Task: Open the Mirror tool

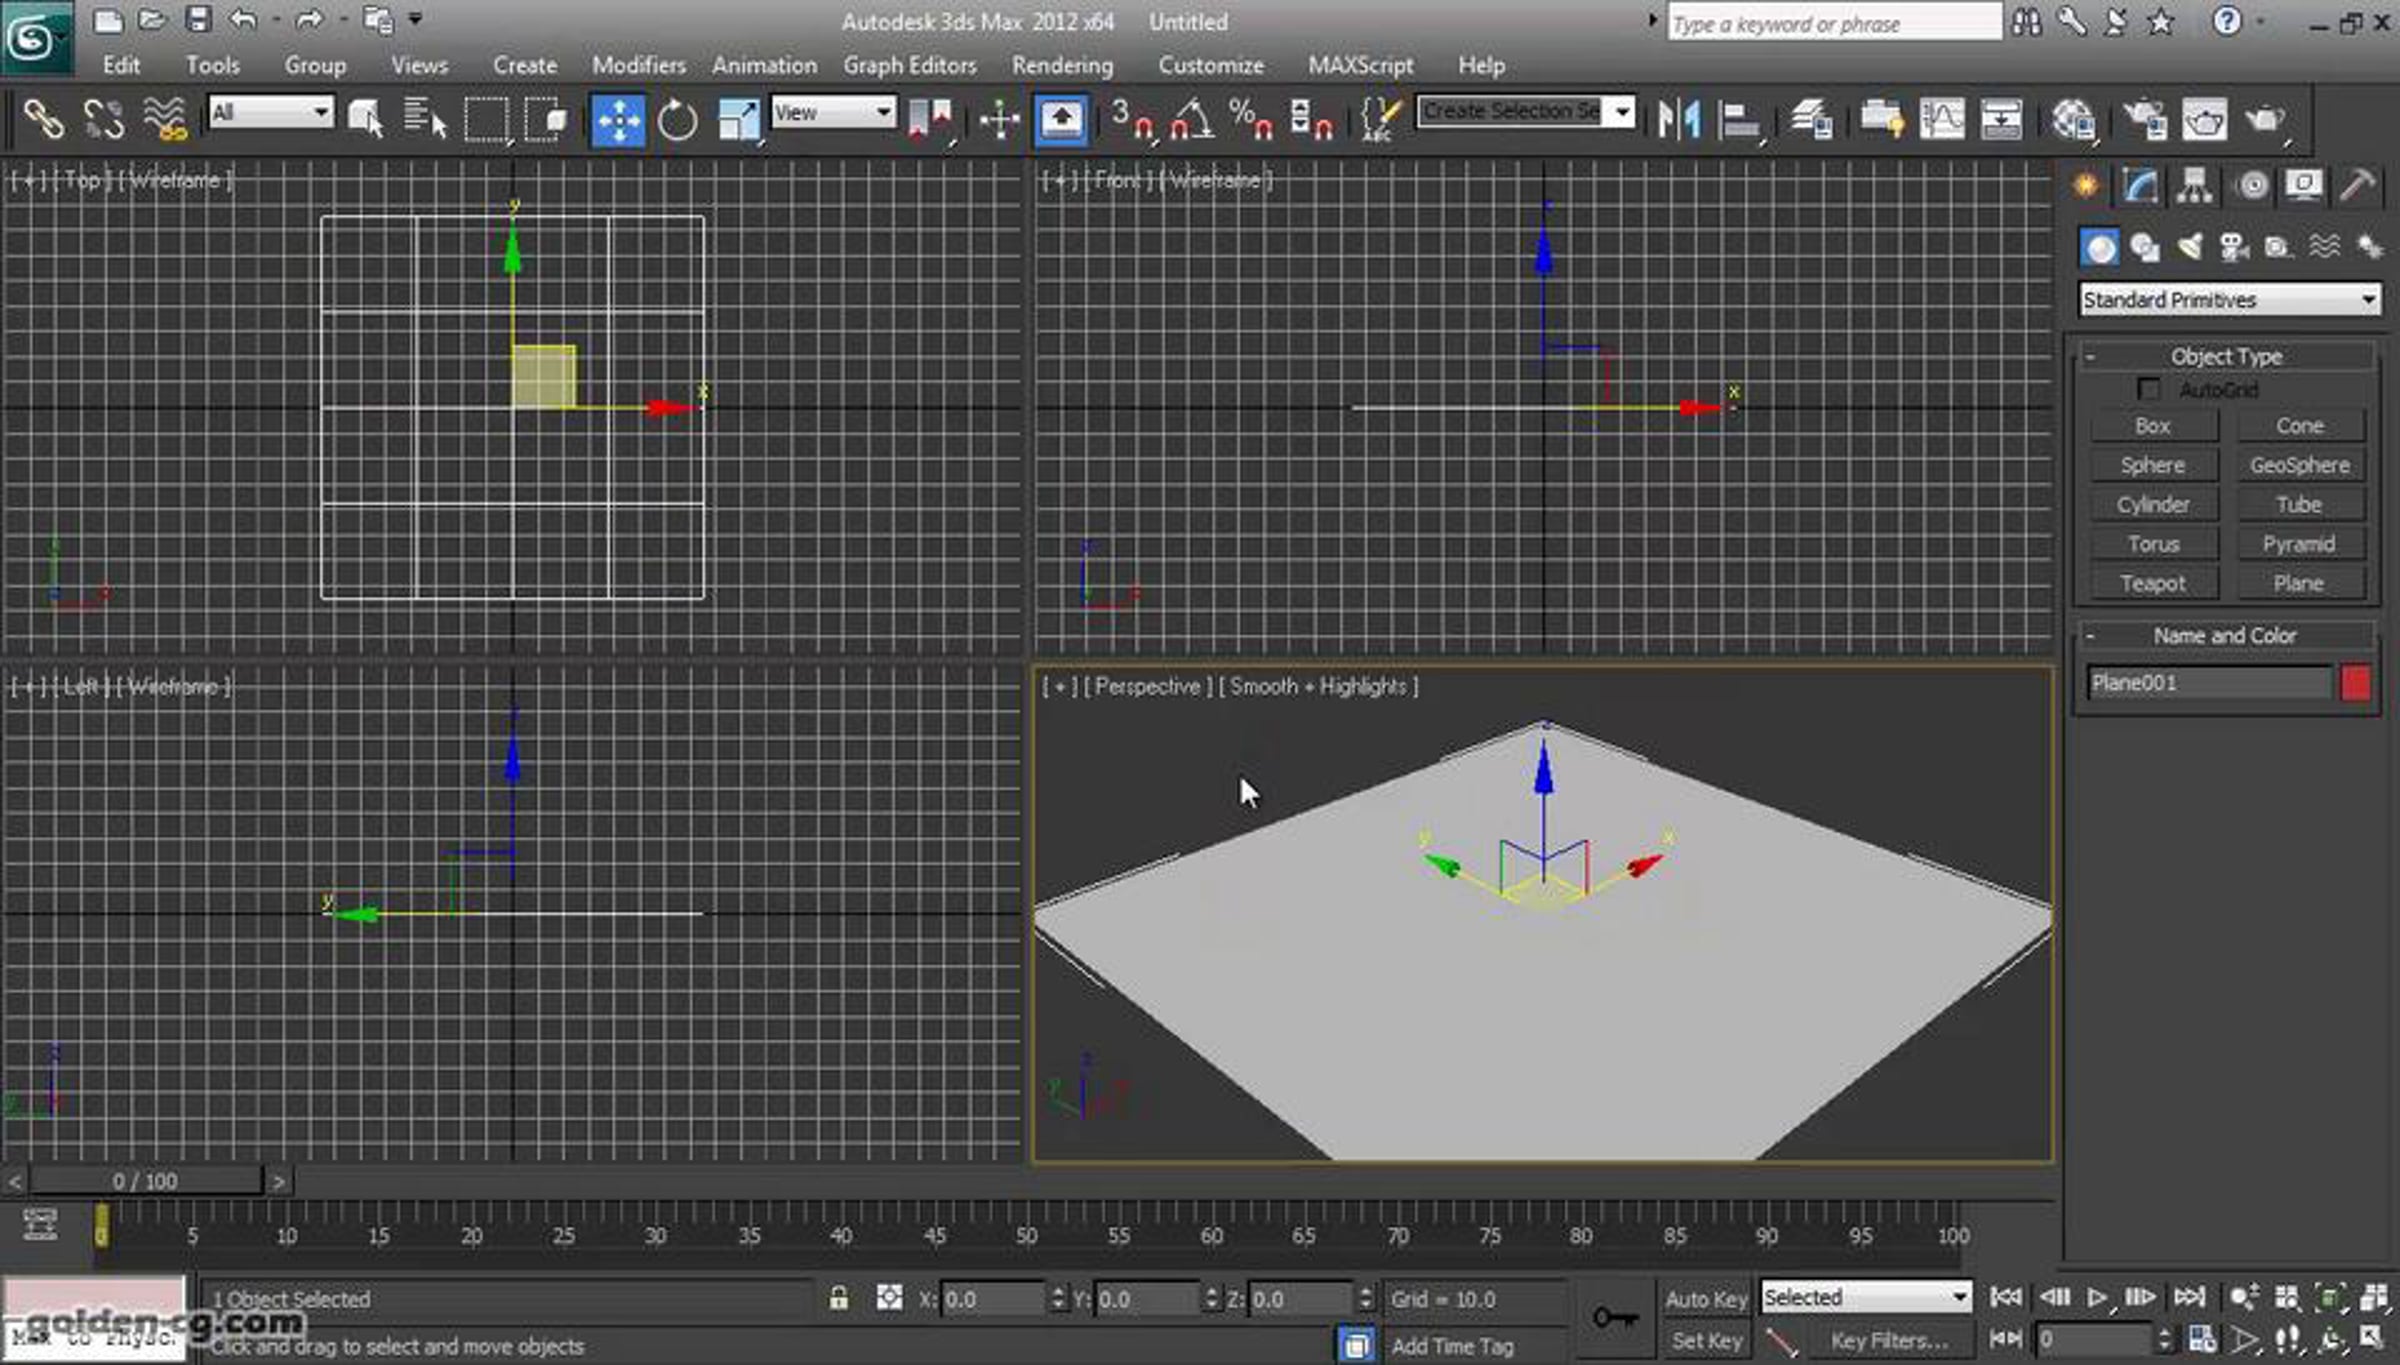Action: click(x=1679, y=120)
